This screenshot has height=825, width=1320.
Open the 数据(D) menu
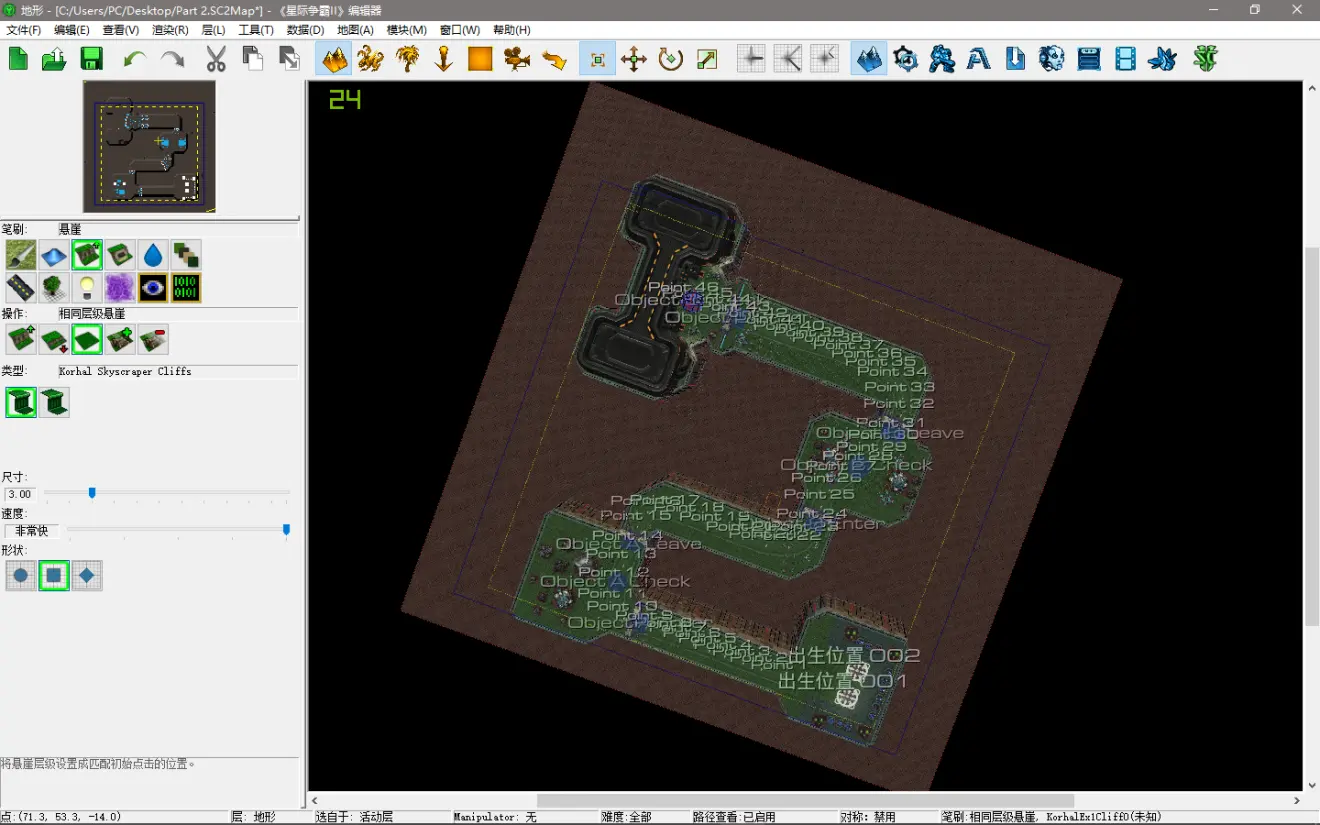(x=305, y=30)
